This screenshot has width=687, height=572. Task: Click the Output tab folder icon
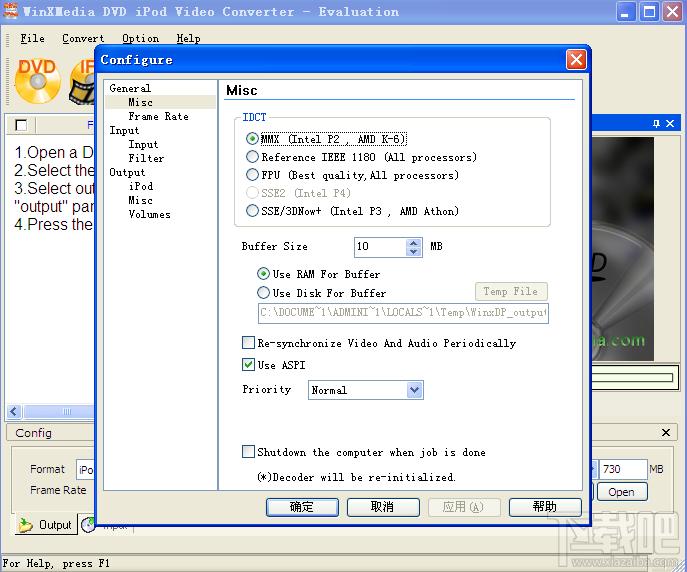[26, 525]
